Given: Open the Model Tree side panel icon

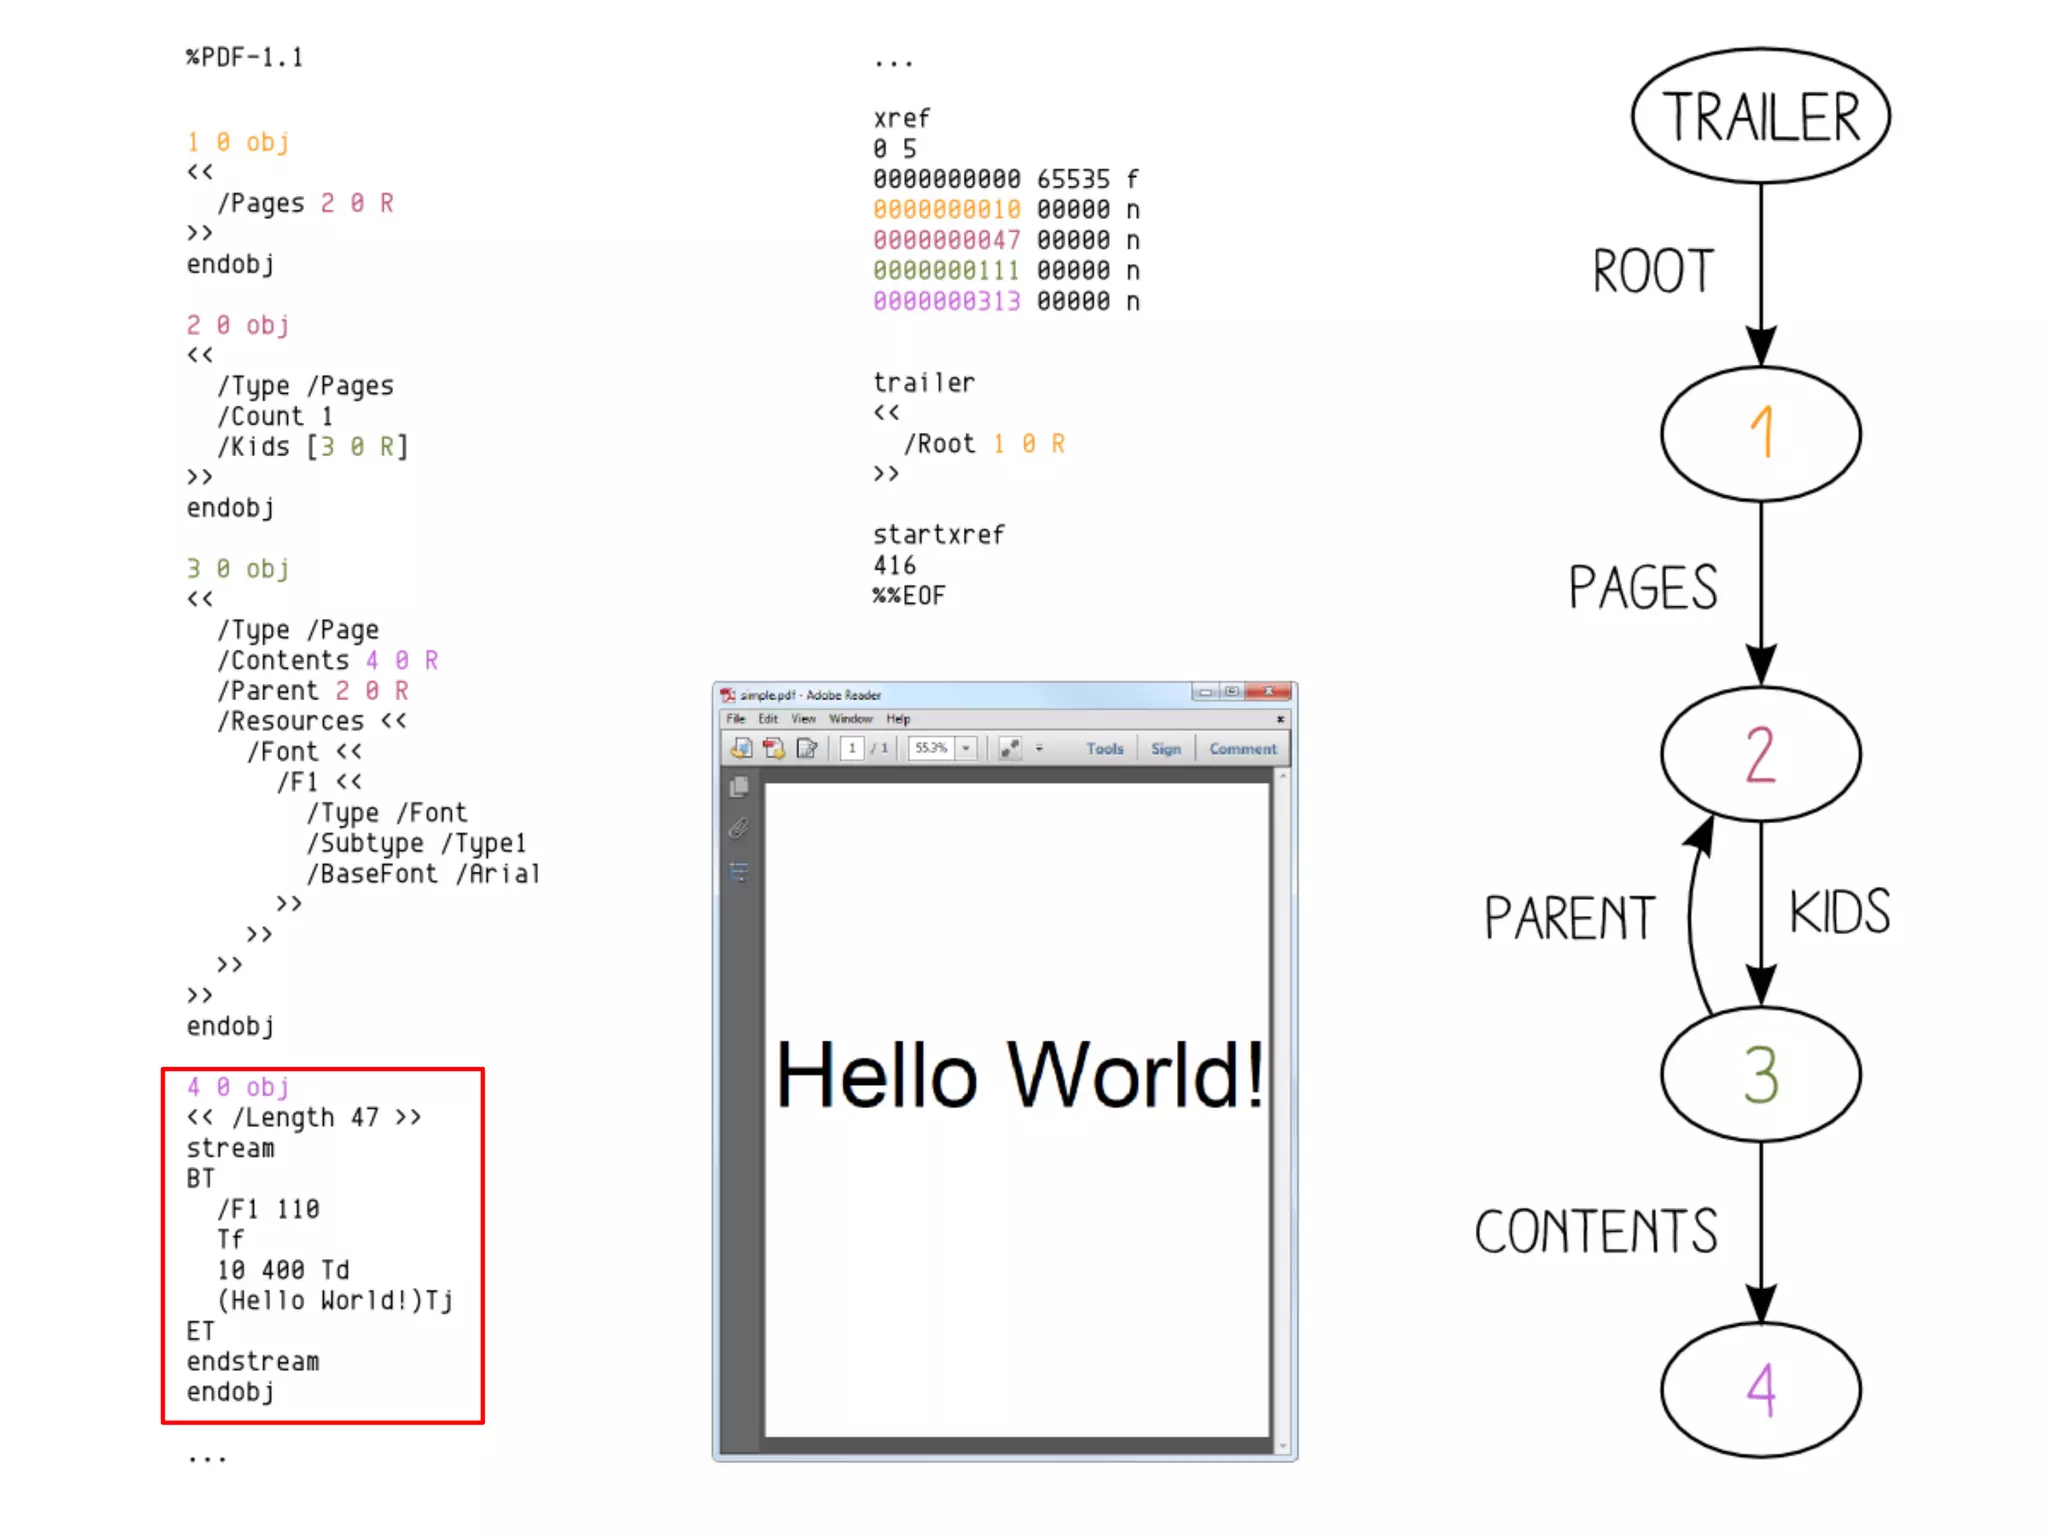Looking at the screenshot, I should [739, 872].
